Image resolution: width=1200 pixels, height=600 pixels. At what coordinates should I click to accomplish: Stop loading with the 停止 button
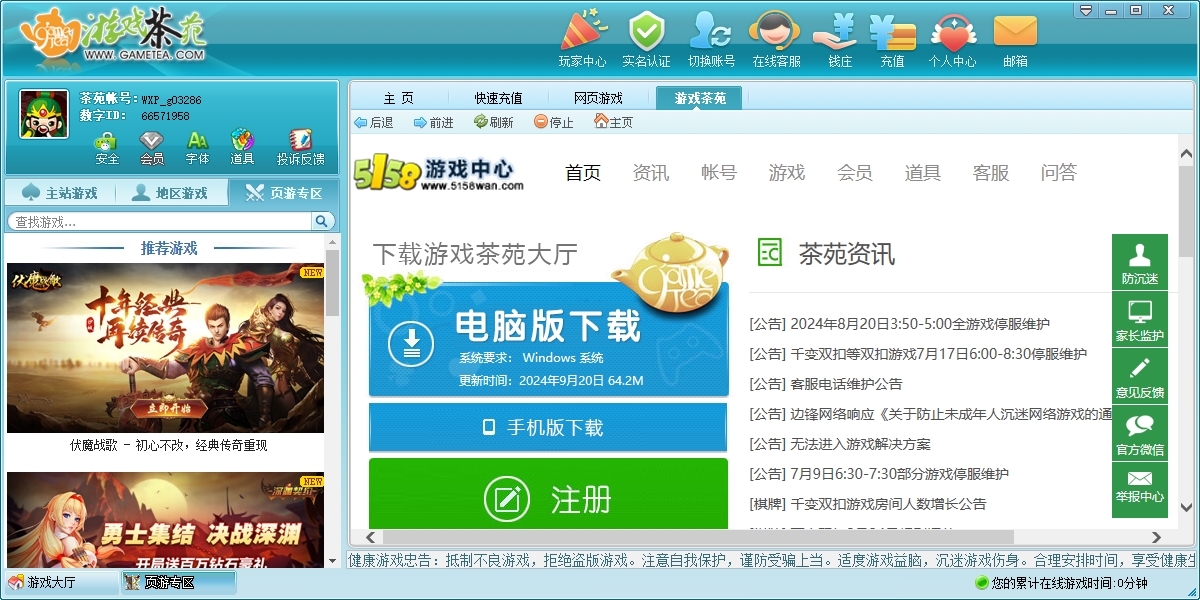pos(553,122)
